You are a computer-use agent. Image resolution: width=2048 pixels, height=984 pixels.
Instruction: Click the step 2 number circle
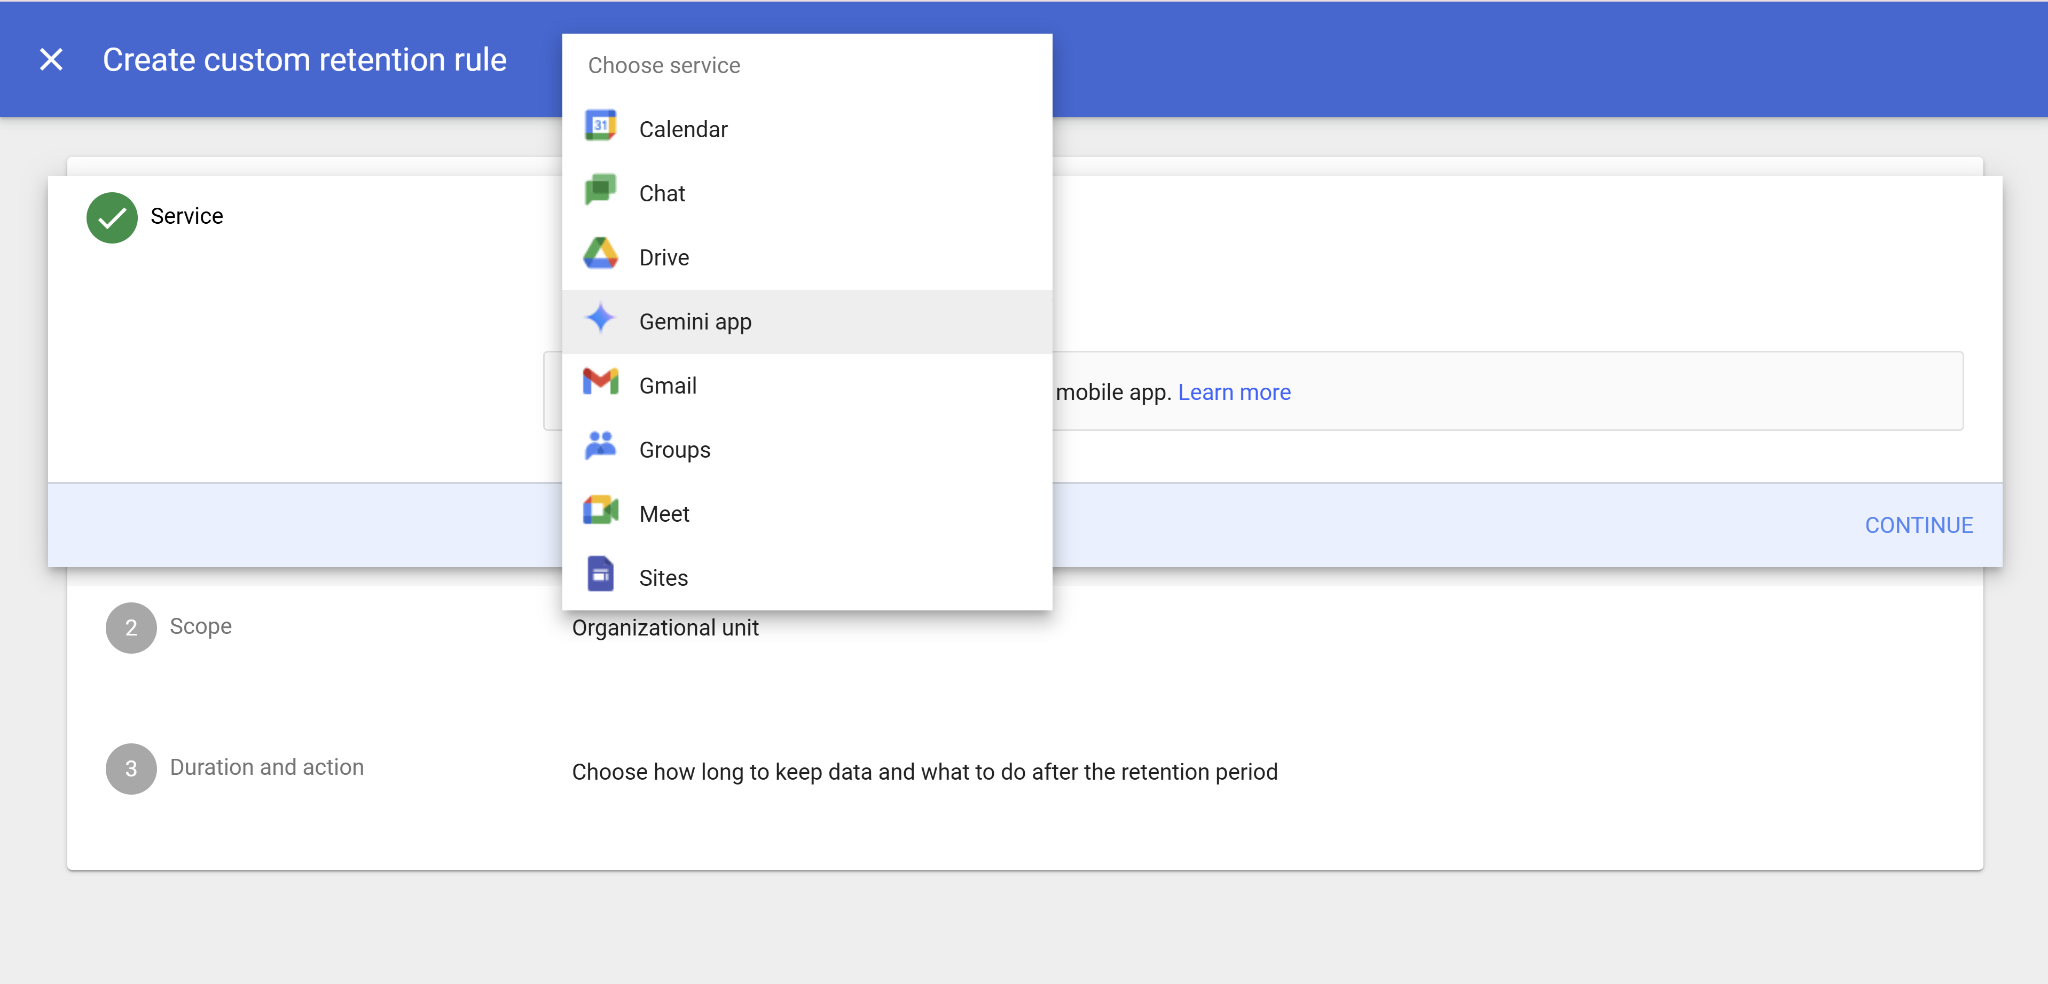click(x=131, y=628)
